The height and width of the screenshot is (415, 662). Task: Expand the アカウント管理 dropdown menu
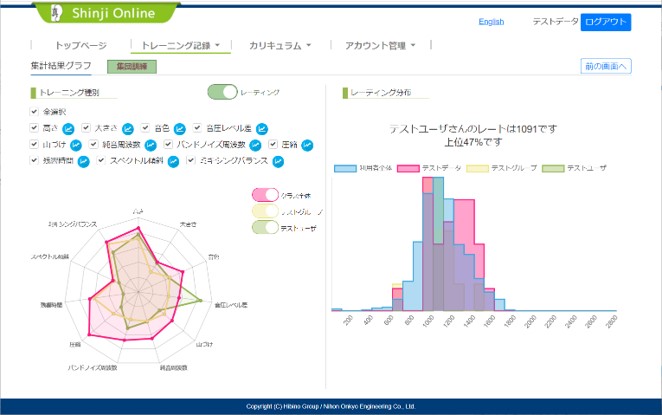pos(380,46)
